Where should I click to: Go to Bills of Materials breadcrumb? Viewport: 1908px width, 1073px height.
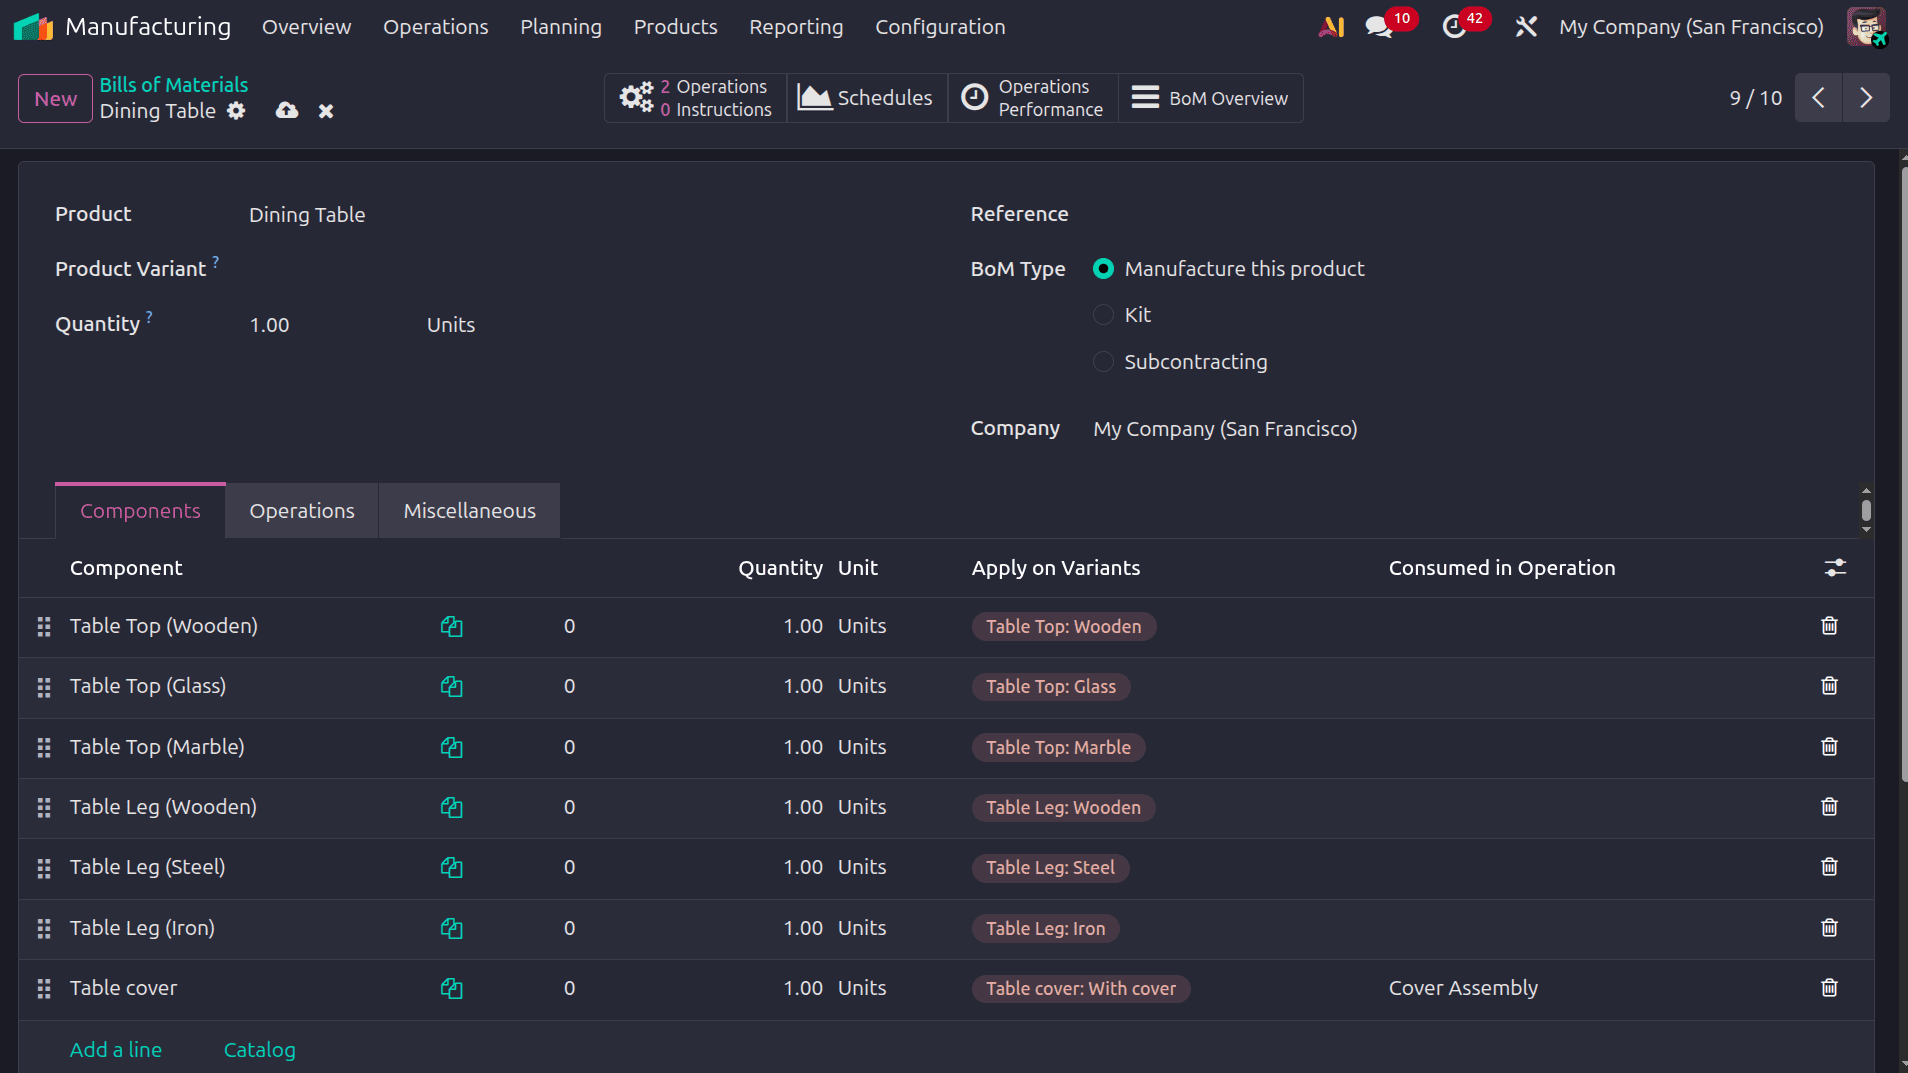pos(174,85)
